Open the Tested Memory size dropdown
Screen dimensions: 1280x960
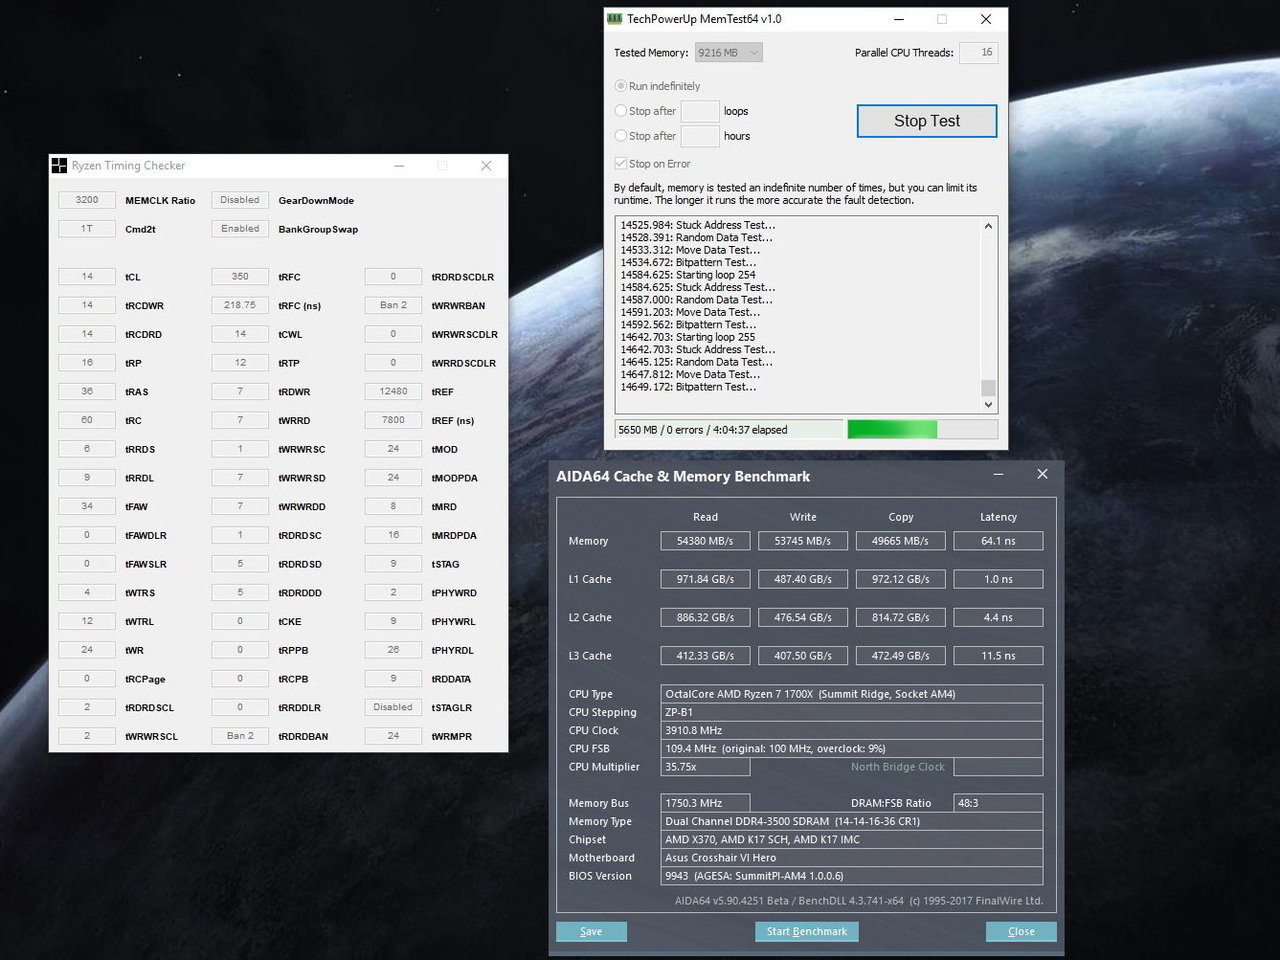(x=729, y=53)
